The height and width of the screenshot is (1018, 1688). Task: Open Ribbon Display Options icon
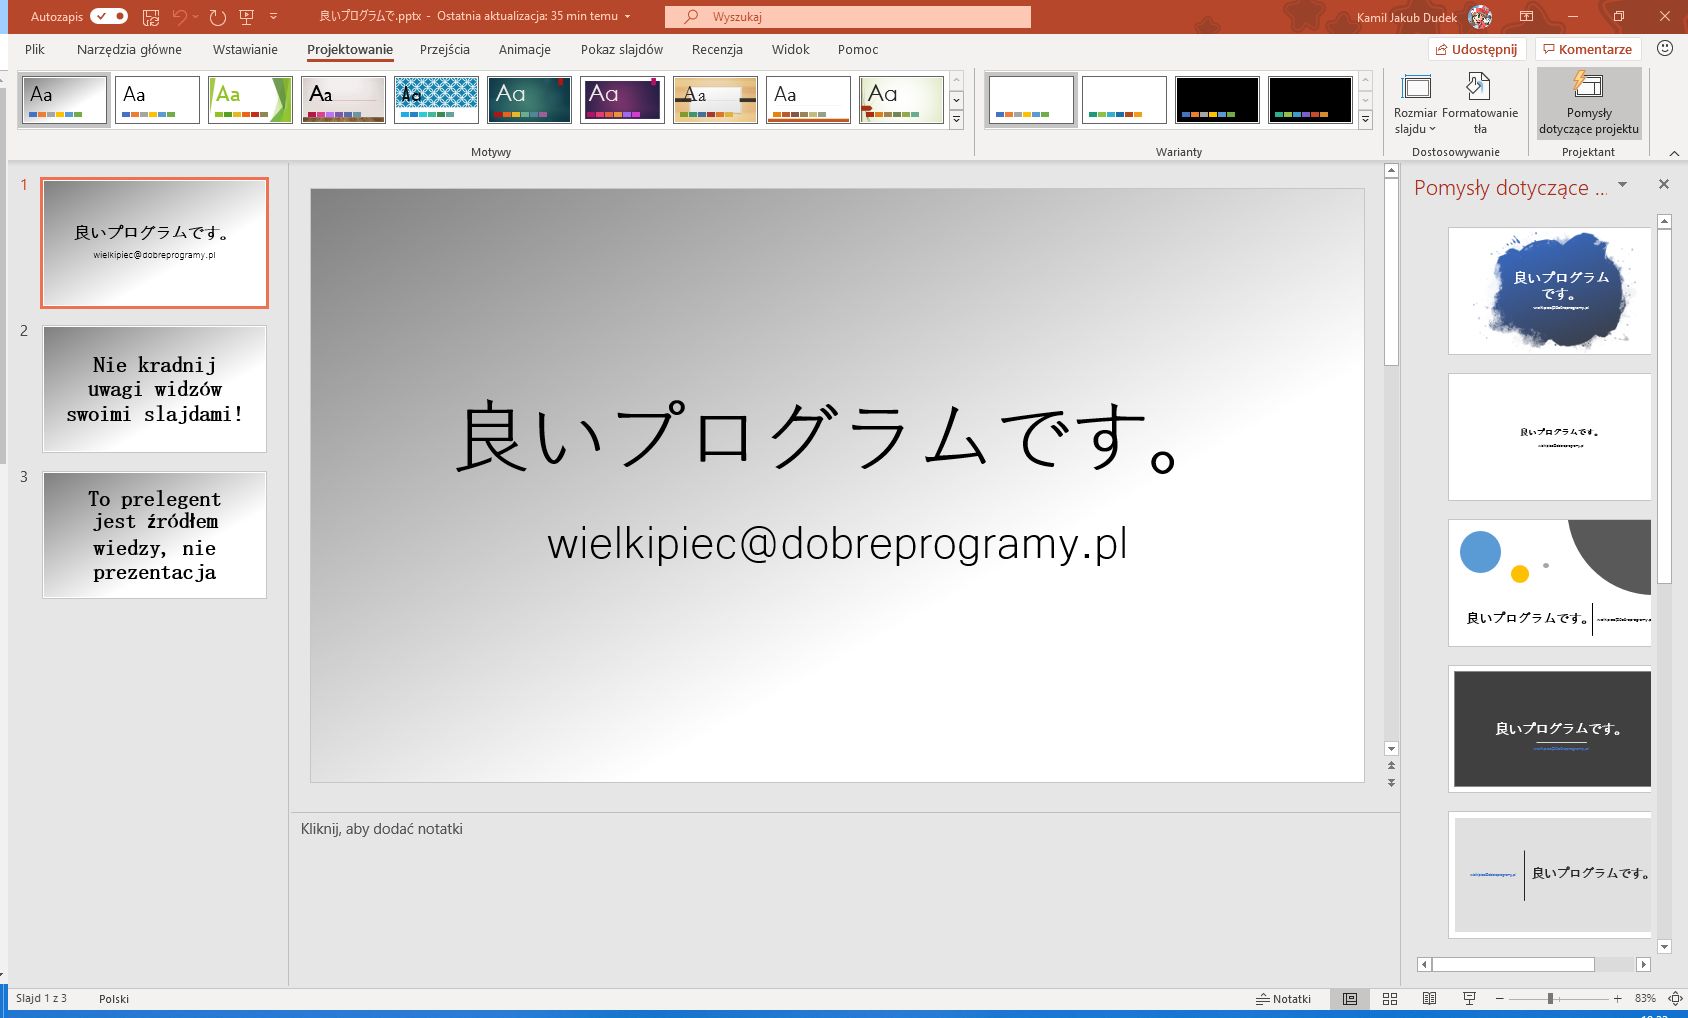1527,17
